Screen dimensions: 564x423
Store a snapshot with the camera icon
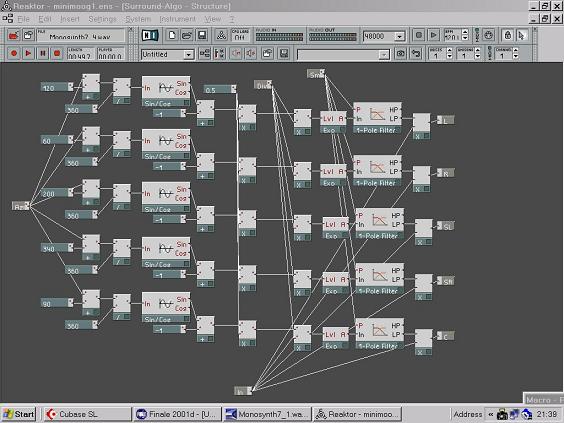[401, 54]
